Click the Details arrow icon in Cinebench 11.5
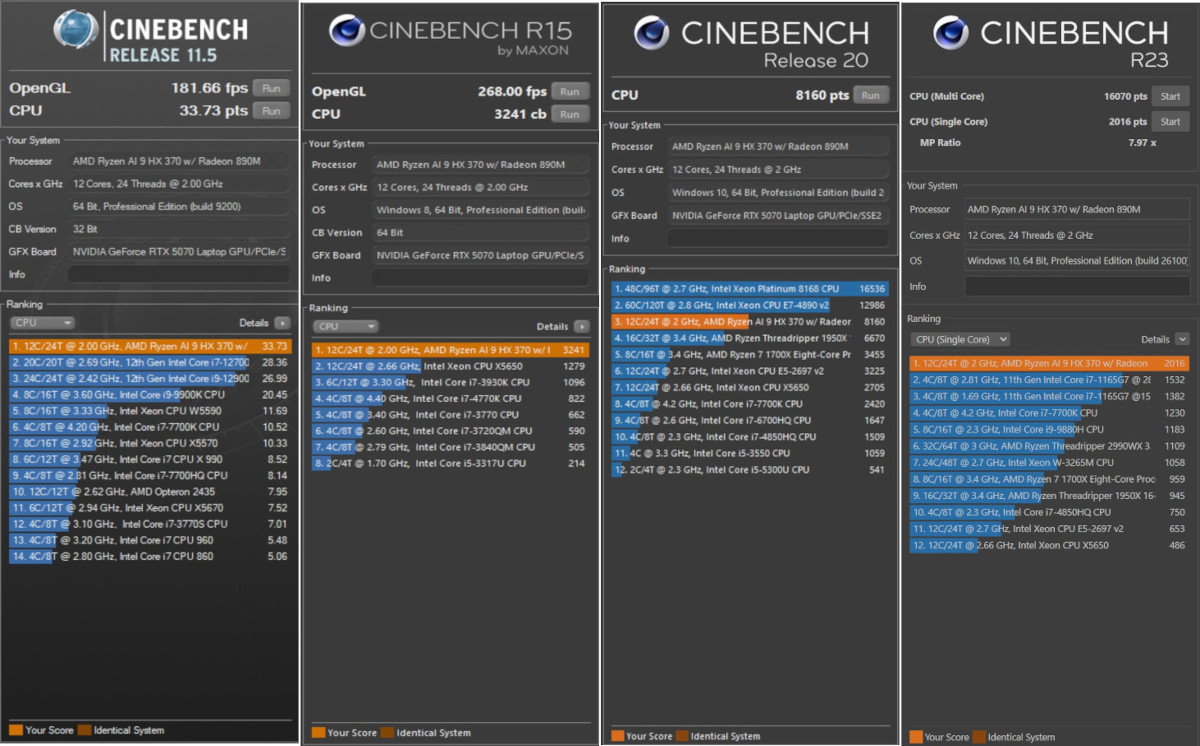The height and width of the screenshot is (746, 1200). click(x=282, y=323)
